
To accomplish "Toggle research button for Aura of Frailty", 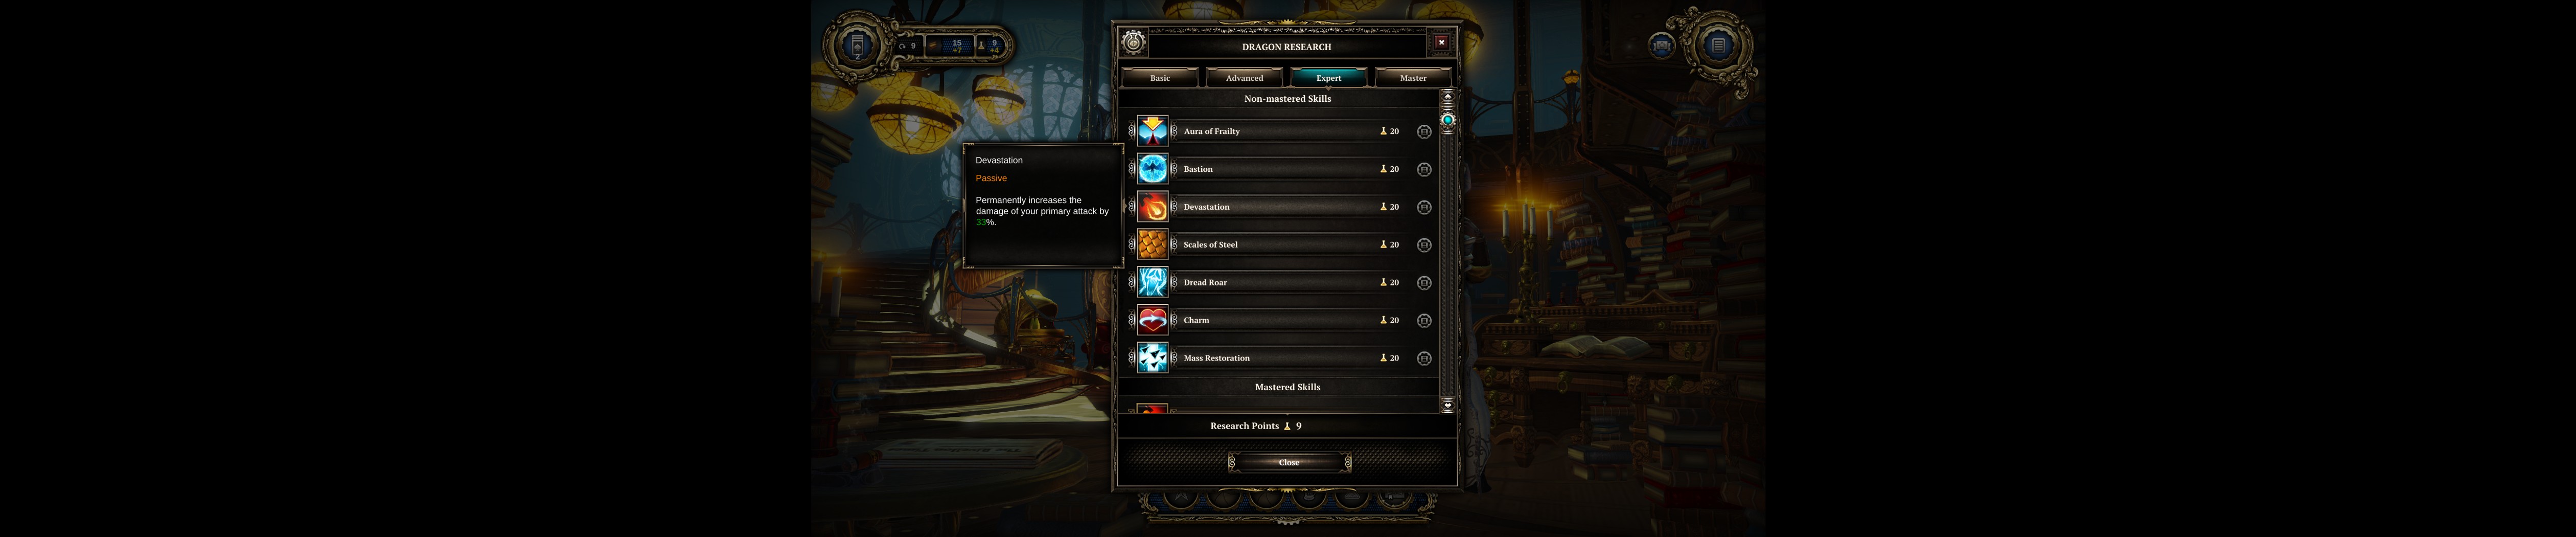I will click(x=1424, y=132).
